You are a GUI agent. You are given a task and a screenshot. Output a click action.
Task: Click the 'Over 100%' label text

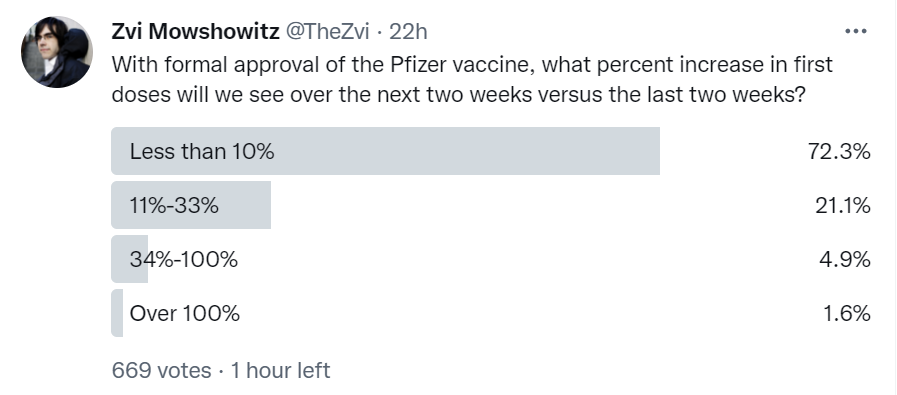point(185,313)
